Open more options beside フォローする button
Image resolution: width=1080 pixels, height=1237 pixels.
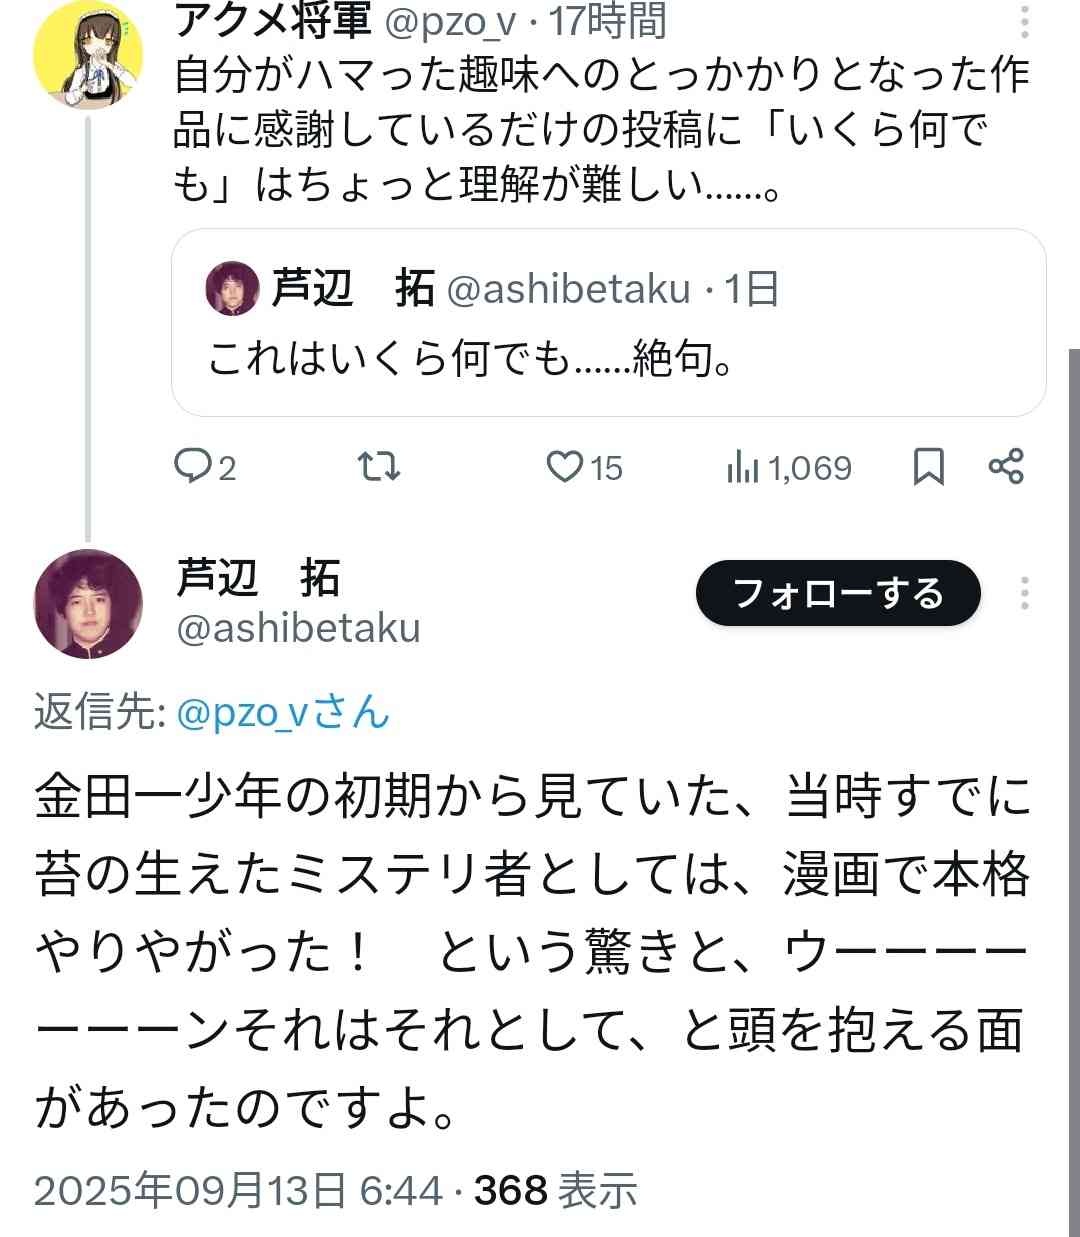pos(1024,593)
